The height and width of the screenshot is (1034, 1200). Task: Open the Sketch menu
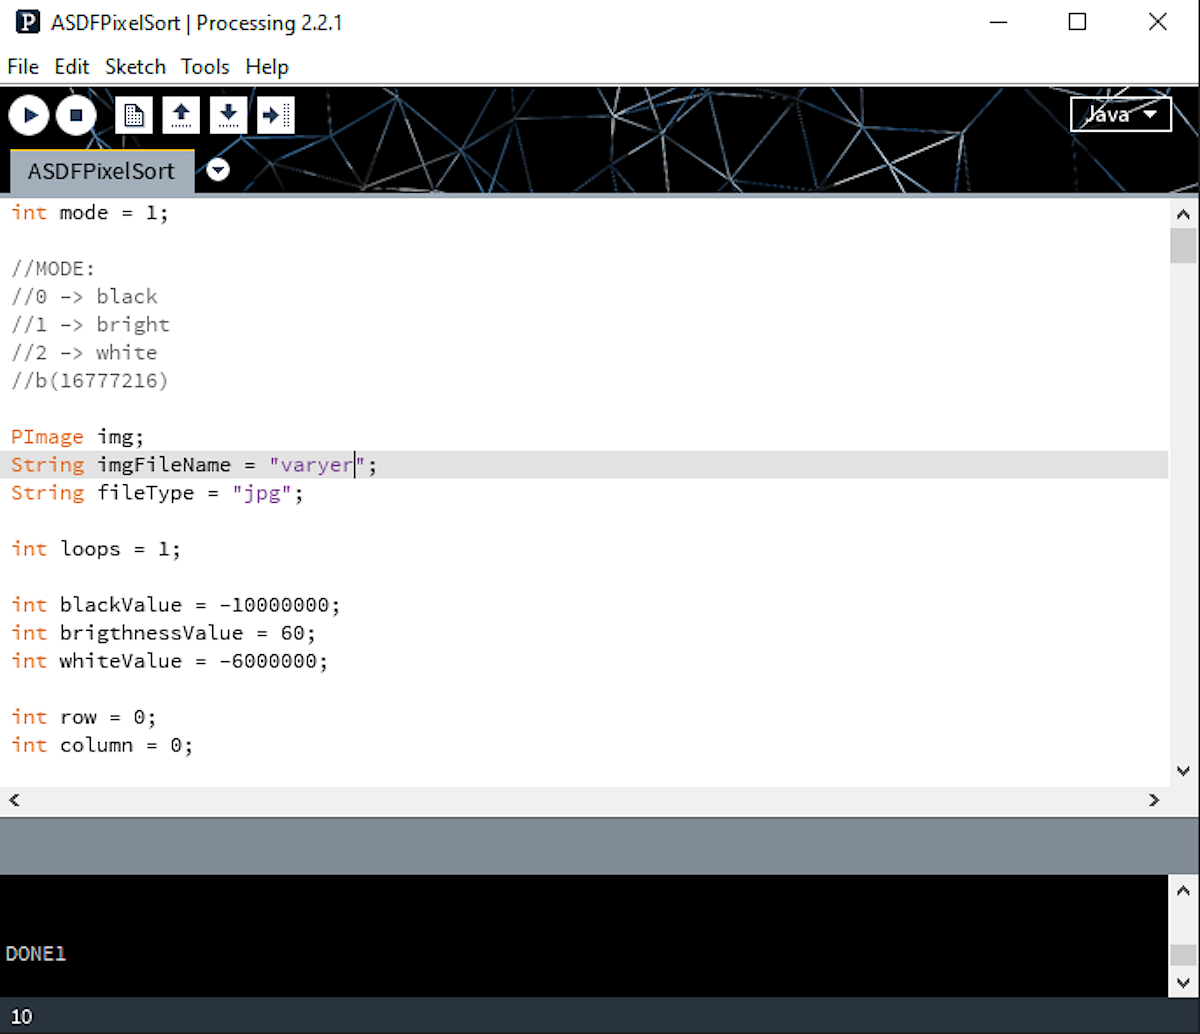pos(135,67)
